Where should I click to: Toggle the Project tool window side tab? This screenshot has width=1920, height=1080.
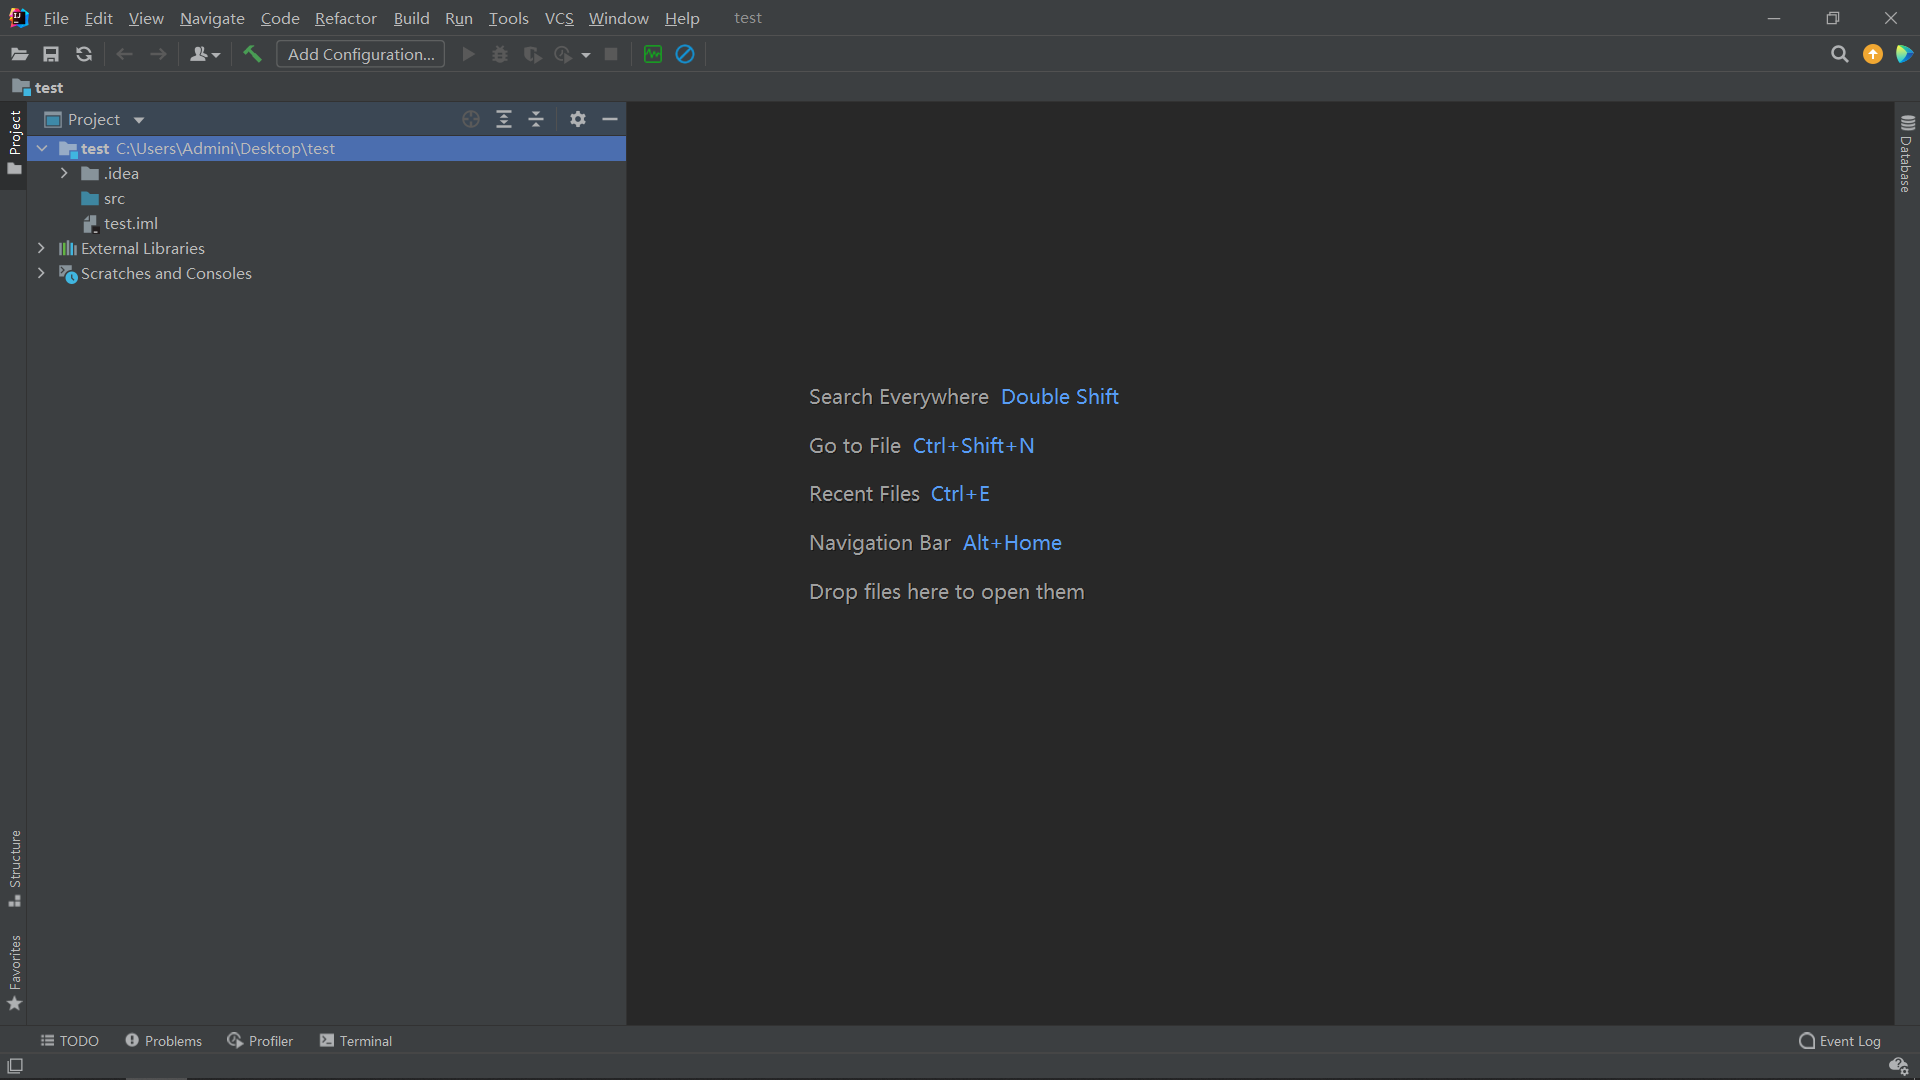pos(14,143)
